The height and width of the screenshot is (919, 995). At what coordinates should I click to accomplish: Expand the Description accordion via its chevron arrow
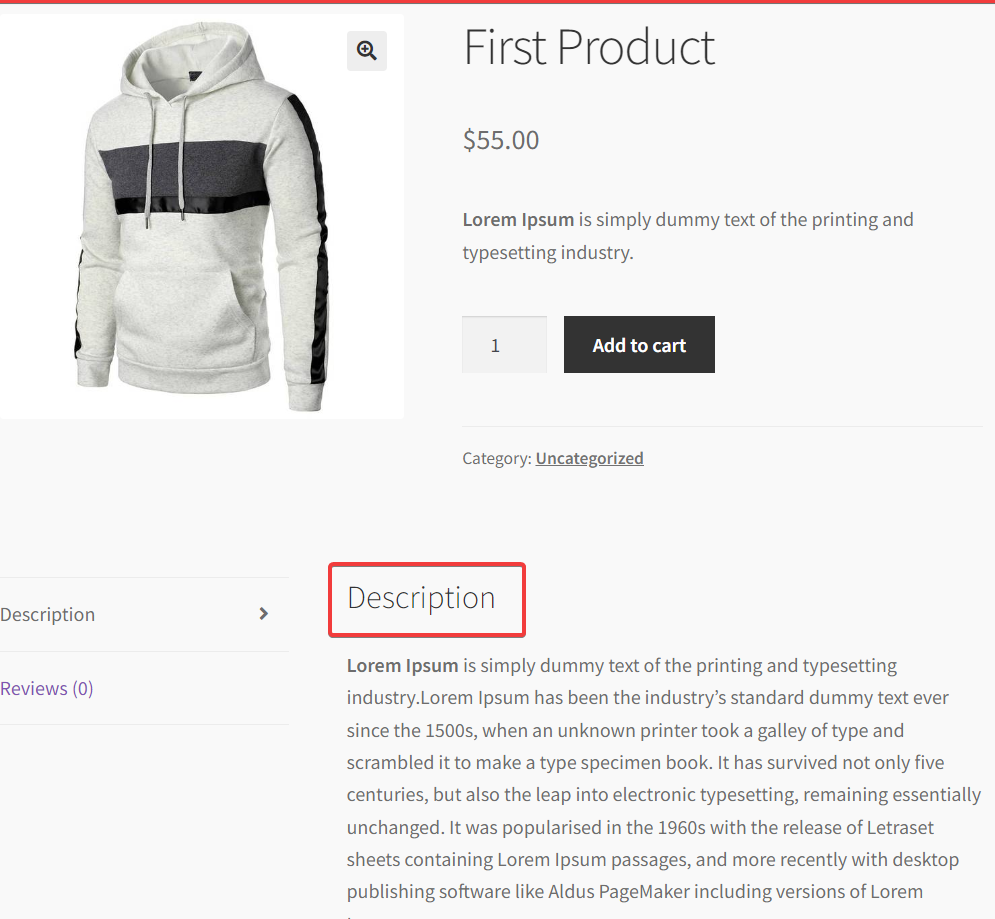265,614
